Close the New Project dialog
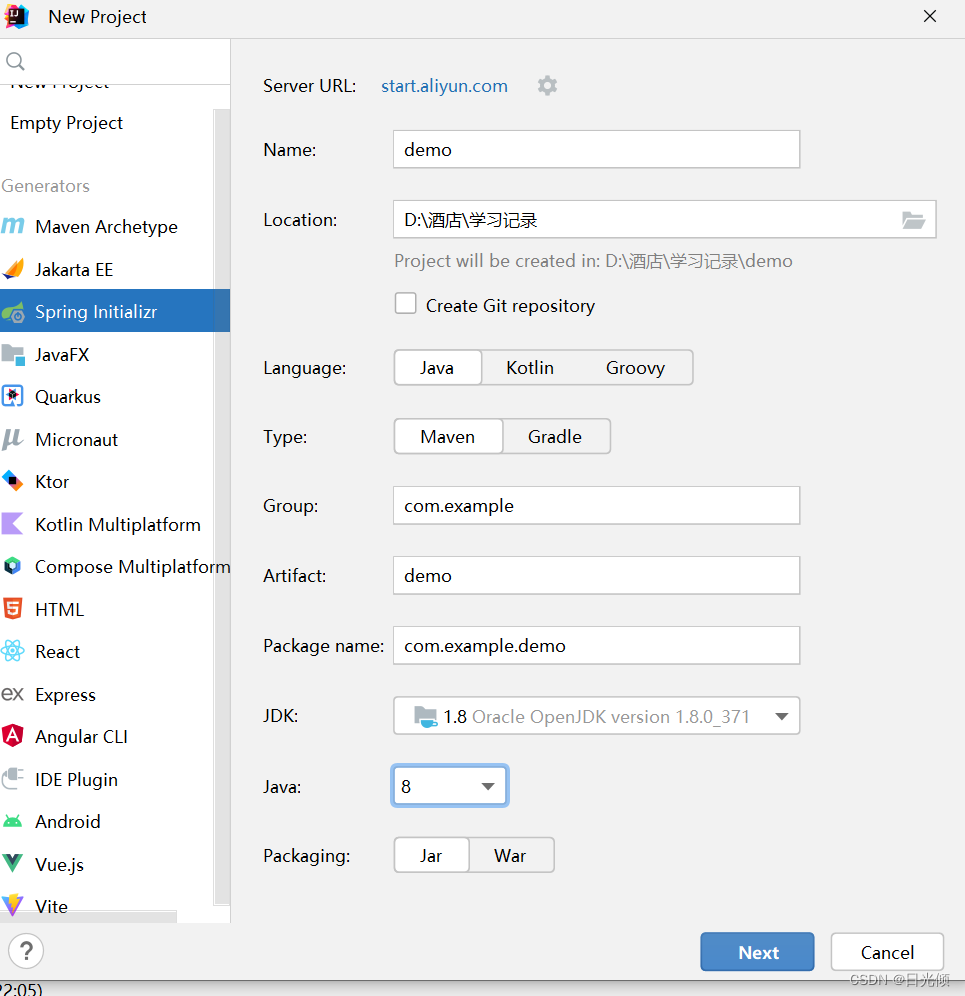Viewport: 965px width, 996px height. pos(929,17)
